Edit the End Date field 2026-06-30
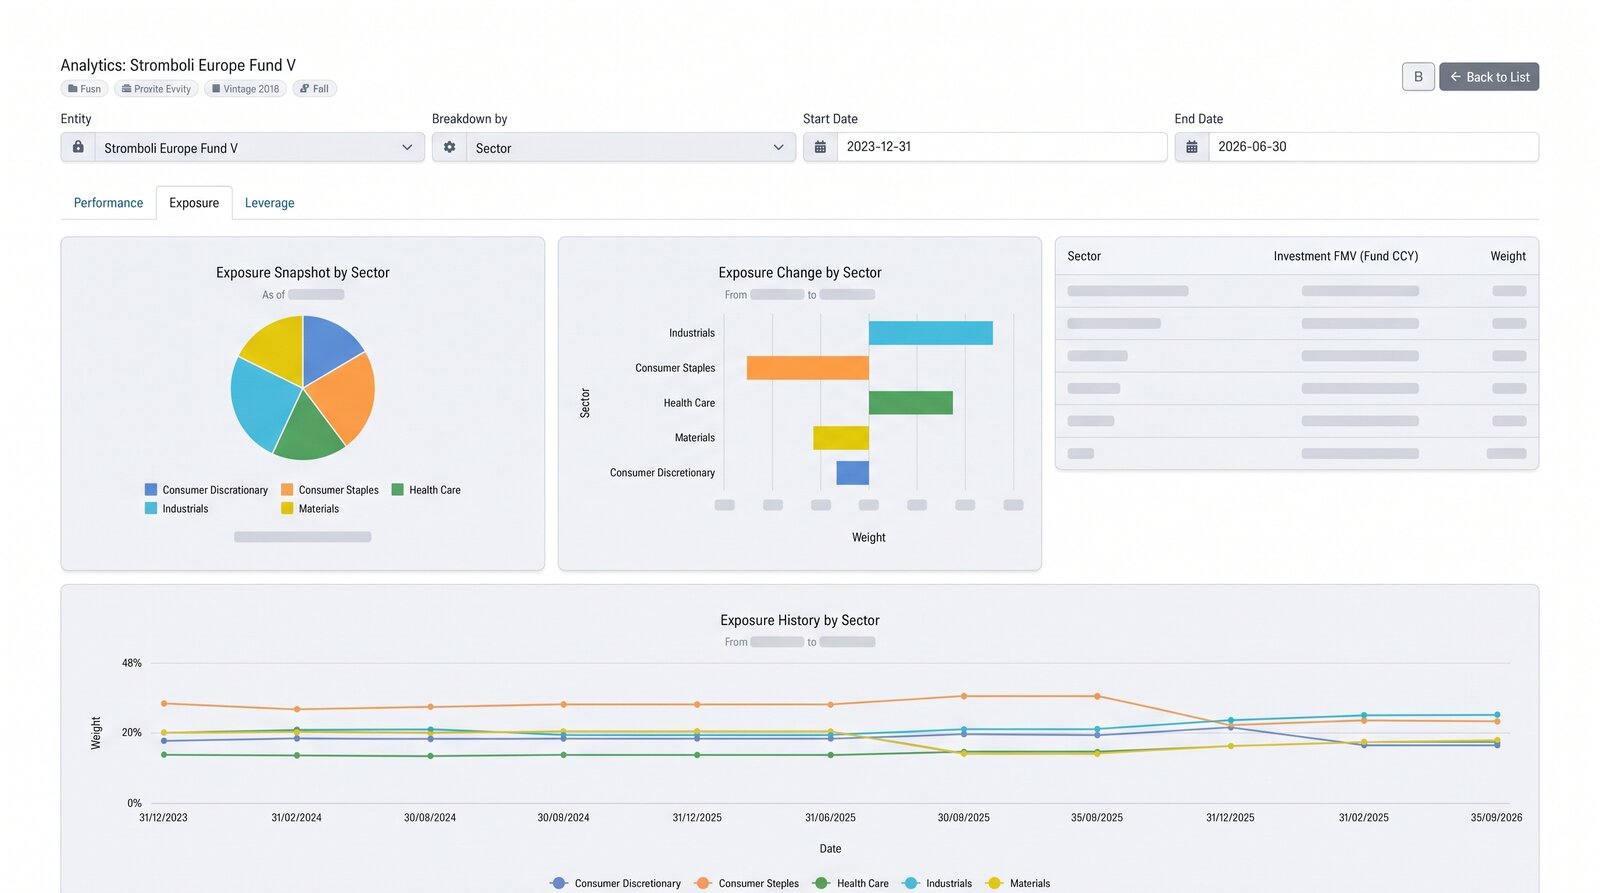 pyautogui.click(x=1373, y=147)
